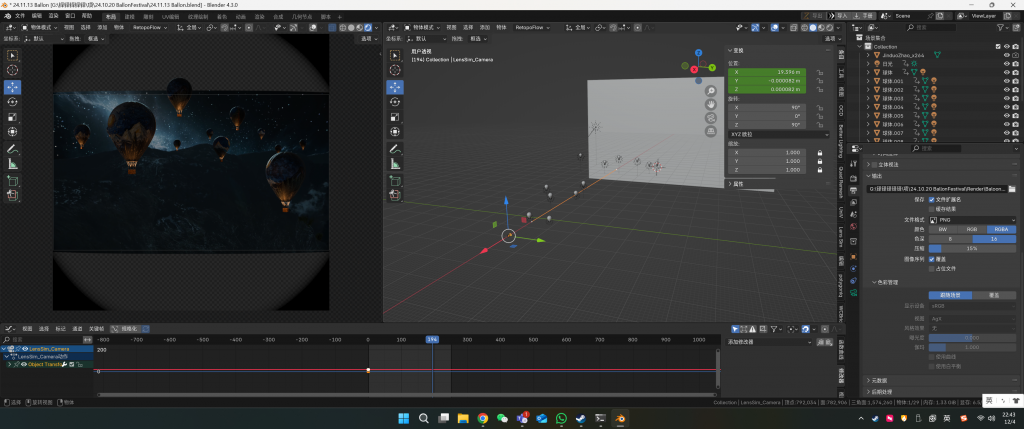
Task: Toggle the overwrite checkbox for image sequence
Action: click(x=932, y=259)
